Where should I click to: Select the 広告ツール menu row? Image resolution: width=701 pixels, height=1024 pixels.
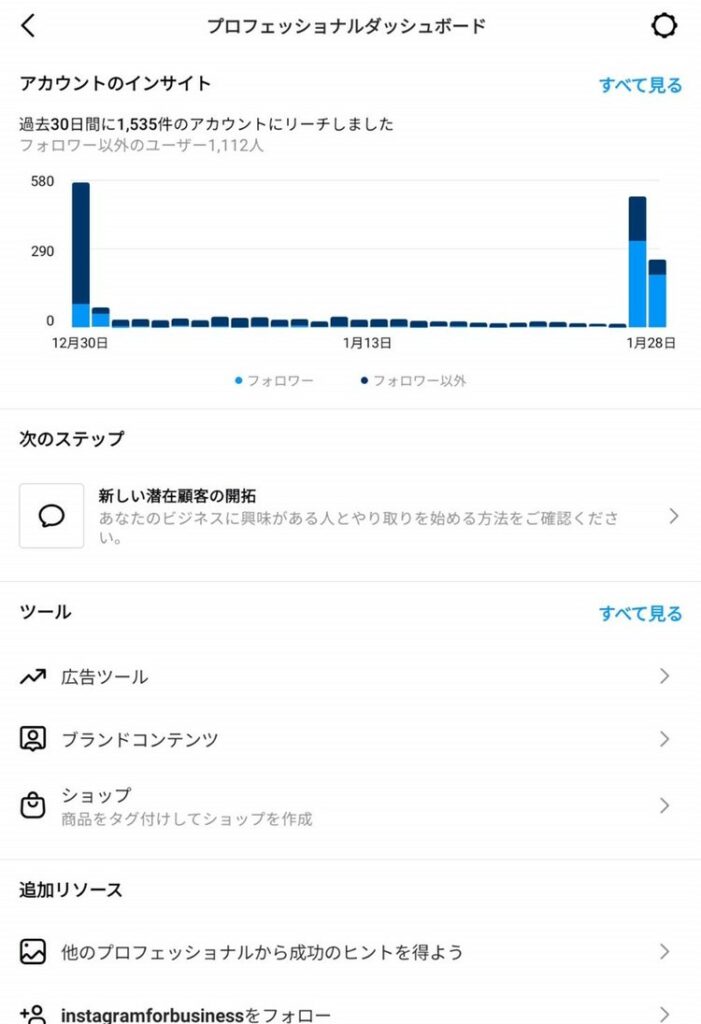point(106,676)
